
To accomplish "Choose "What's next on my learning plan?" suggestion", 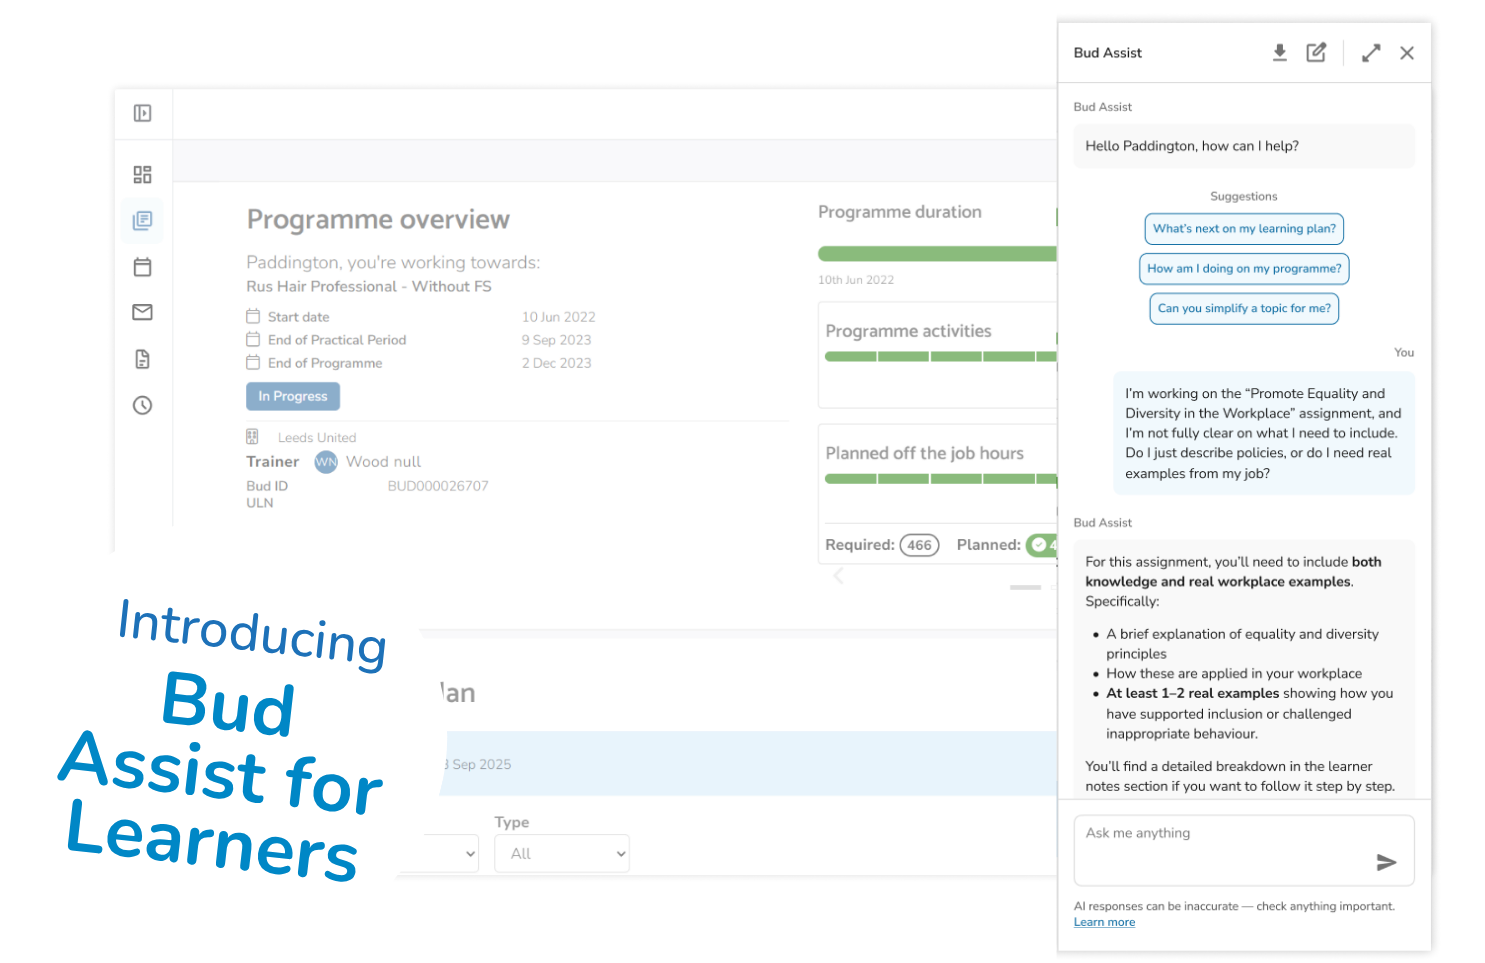I will point(1244,229).
